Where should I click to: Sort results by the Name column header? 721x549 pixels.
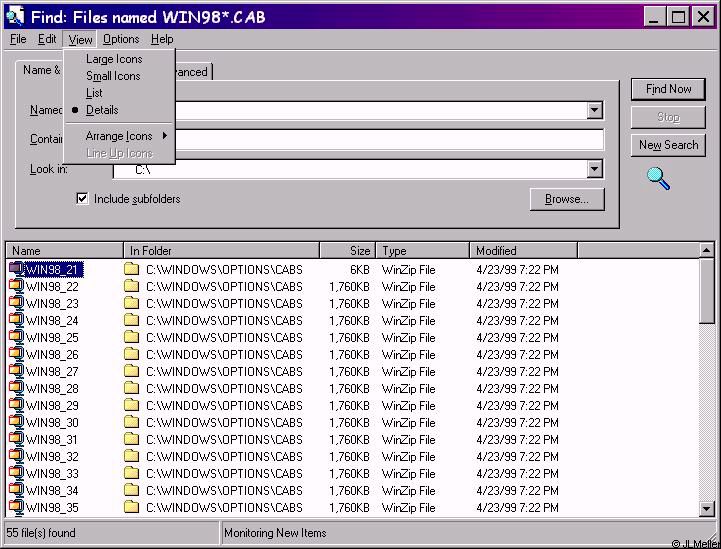click(65, 251)
